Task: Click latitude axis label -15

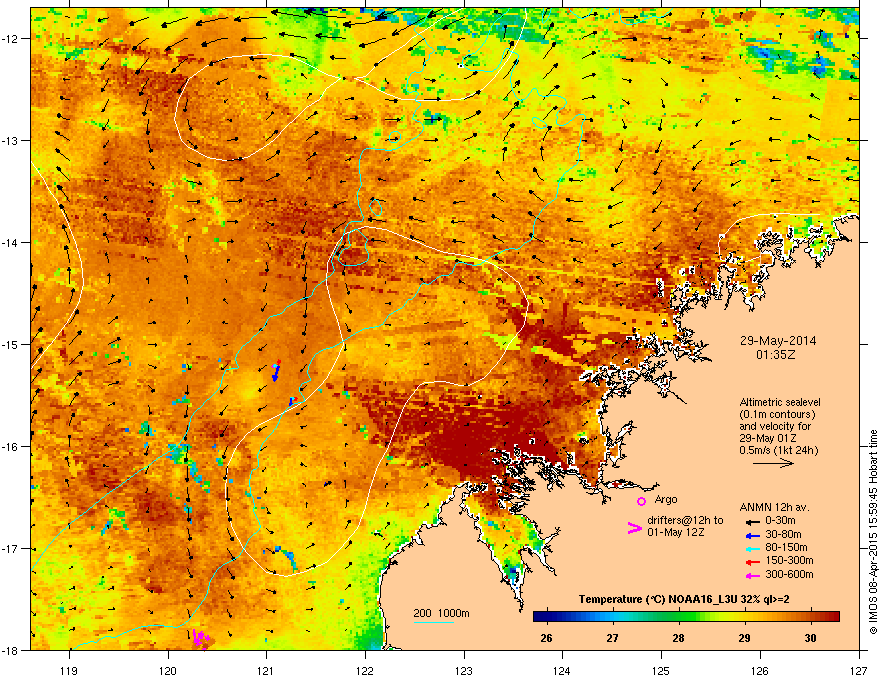Action: click(11, 344)
